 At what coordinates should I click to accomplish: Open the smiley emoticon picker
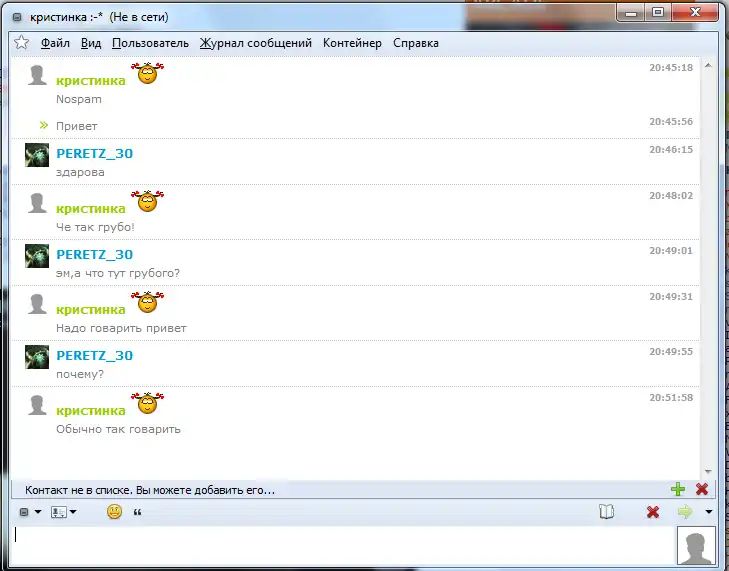tap(114, 512)
